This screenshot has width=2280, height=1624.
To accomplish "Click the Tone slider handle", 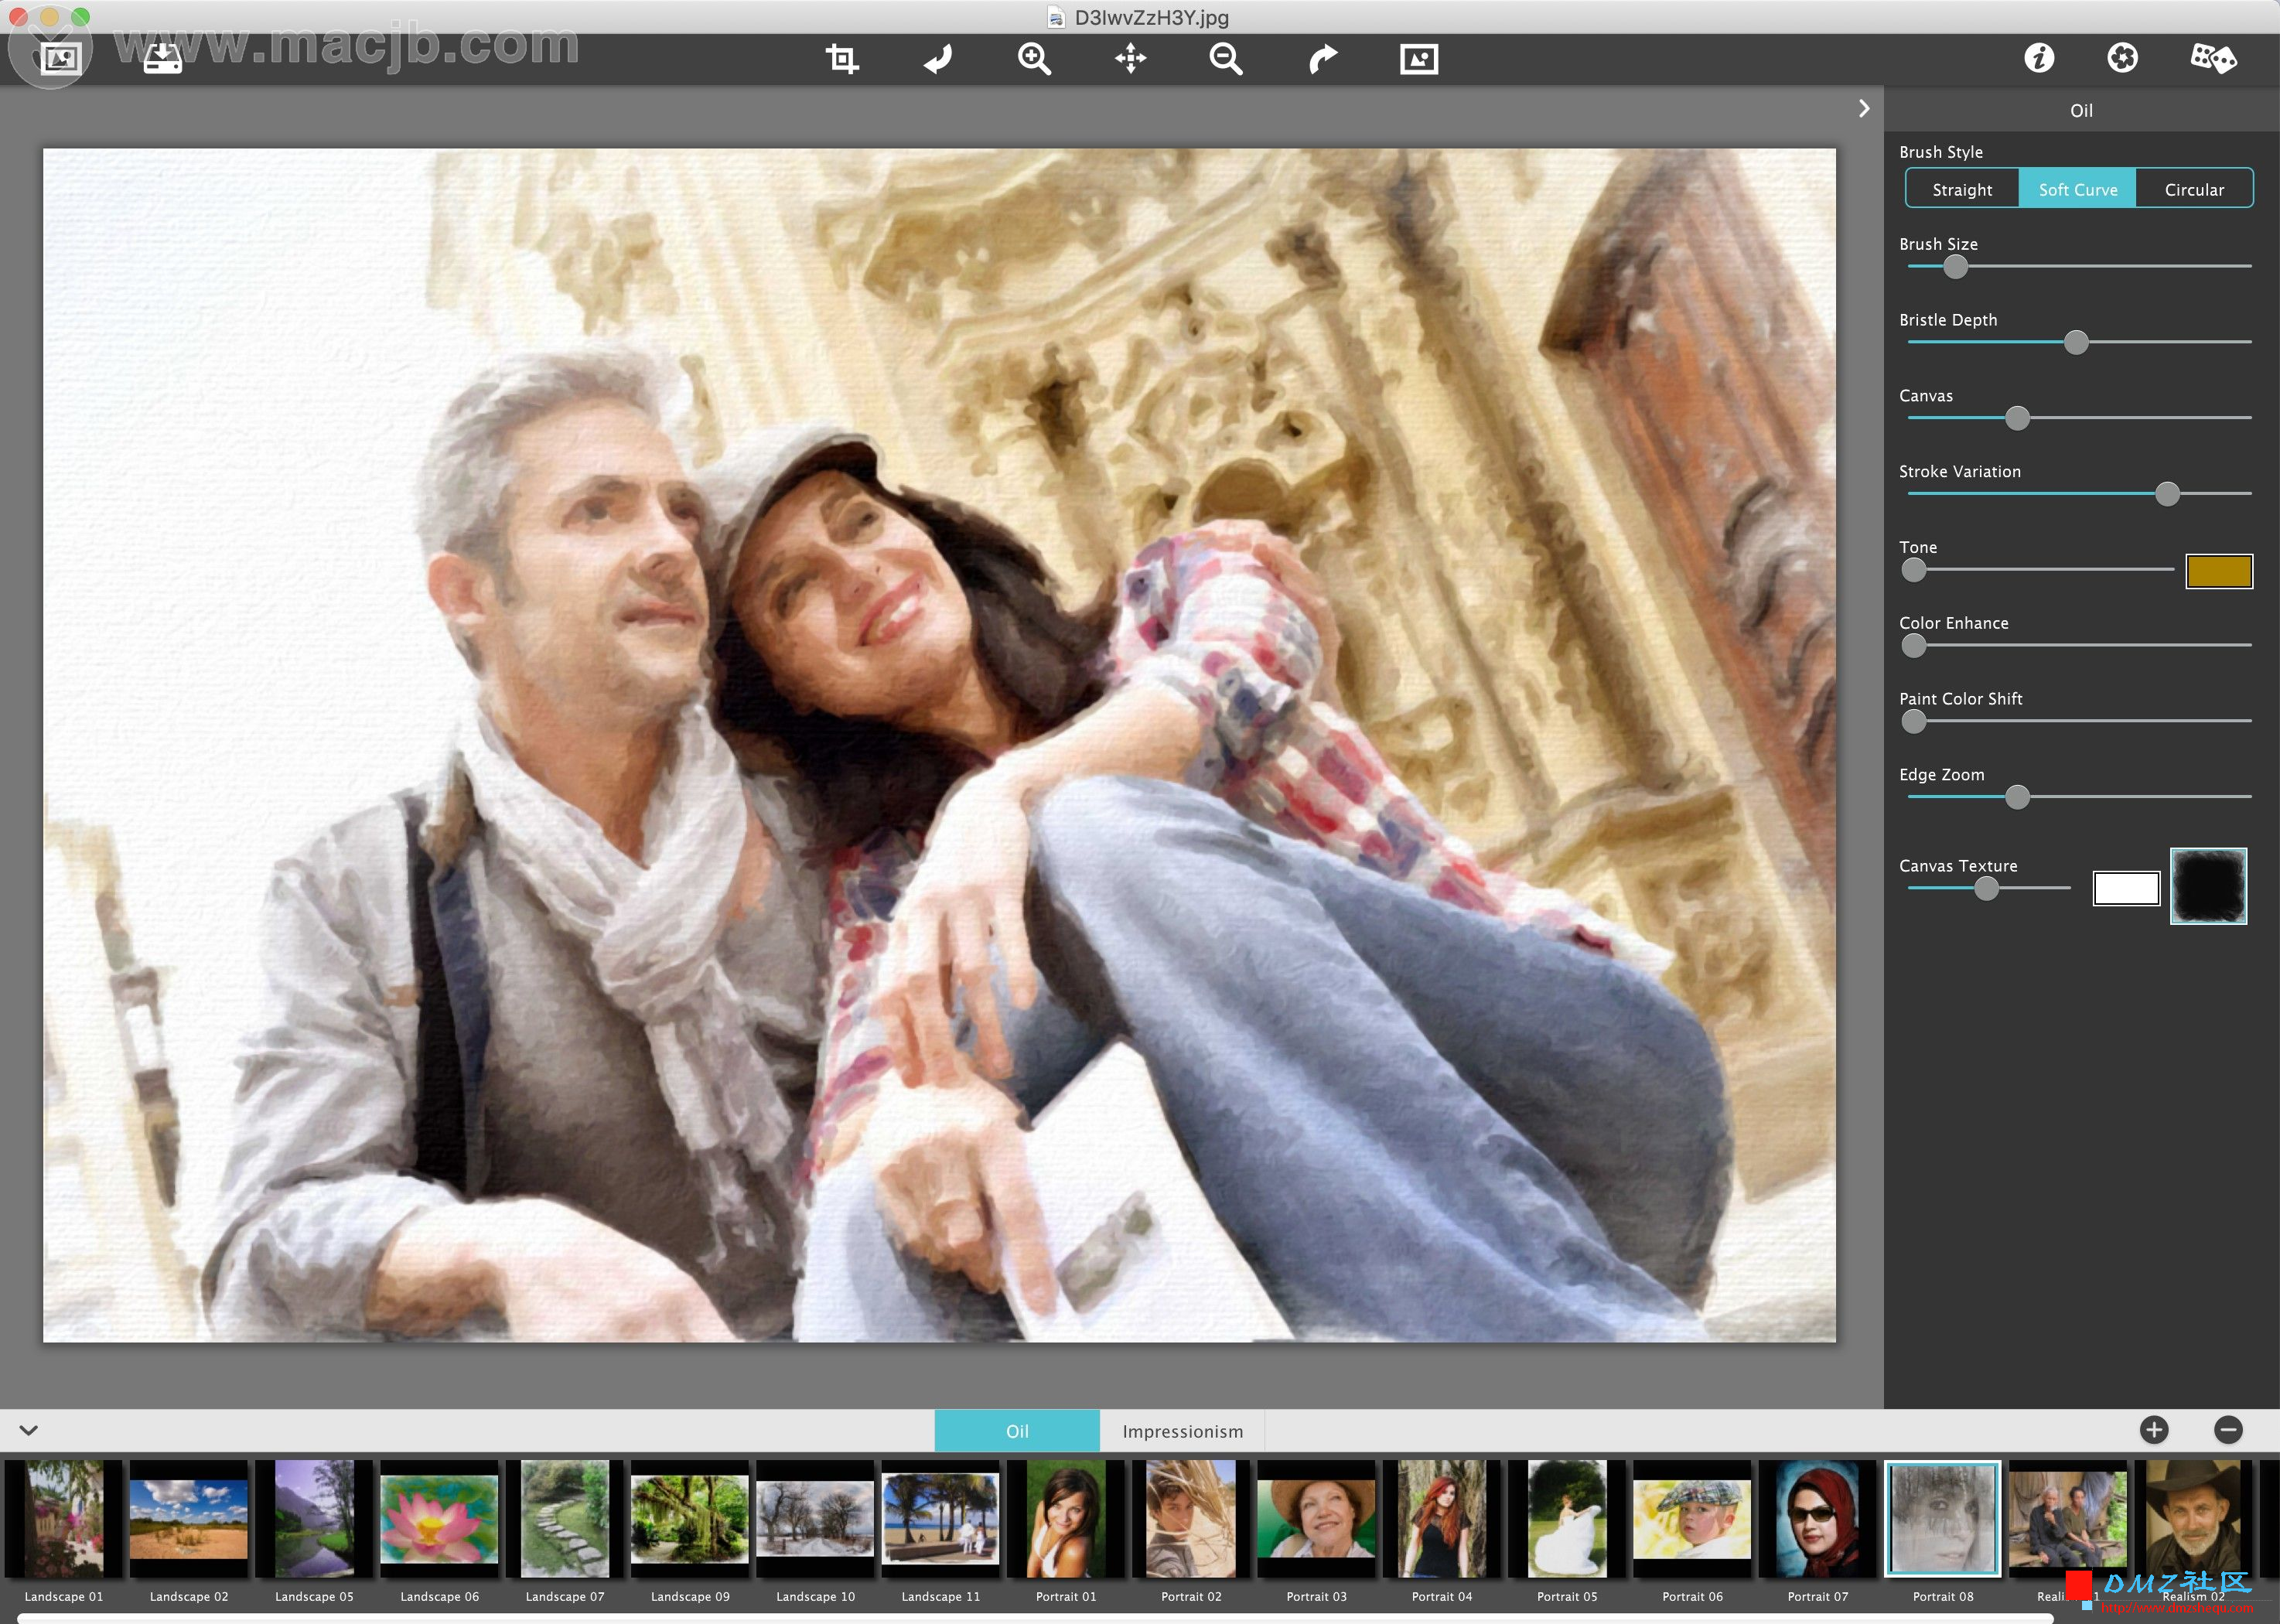I will pyautogui.click(x=1913, y=570).
